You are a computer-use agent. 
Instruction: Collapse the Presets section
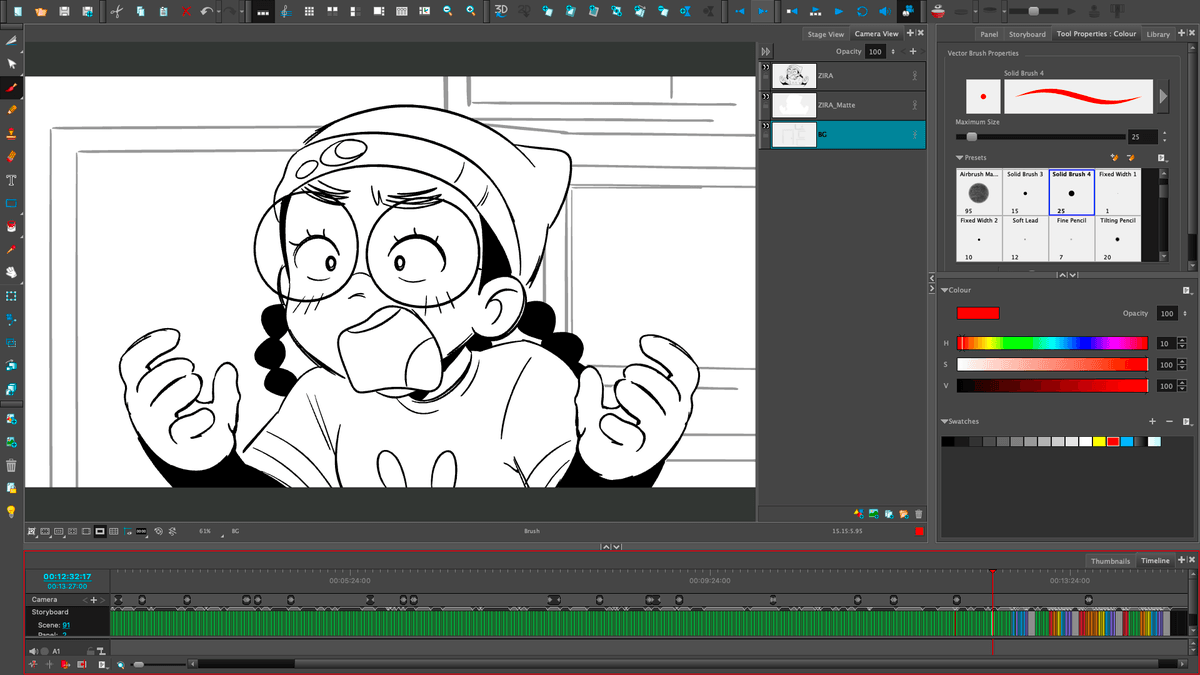(960, 157)
